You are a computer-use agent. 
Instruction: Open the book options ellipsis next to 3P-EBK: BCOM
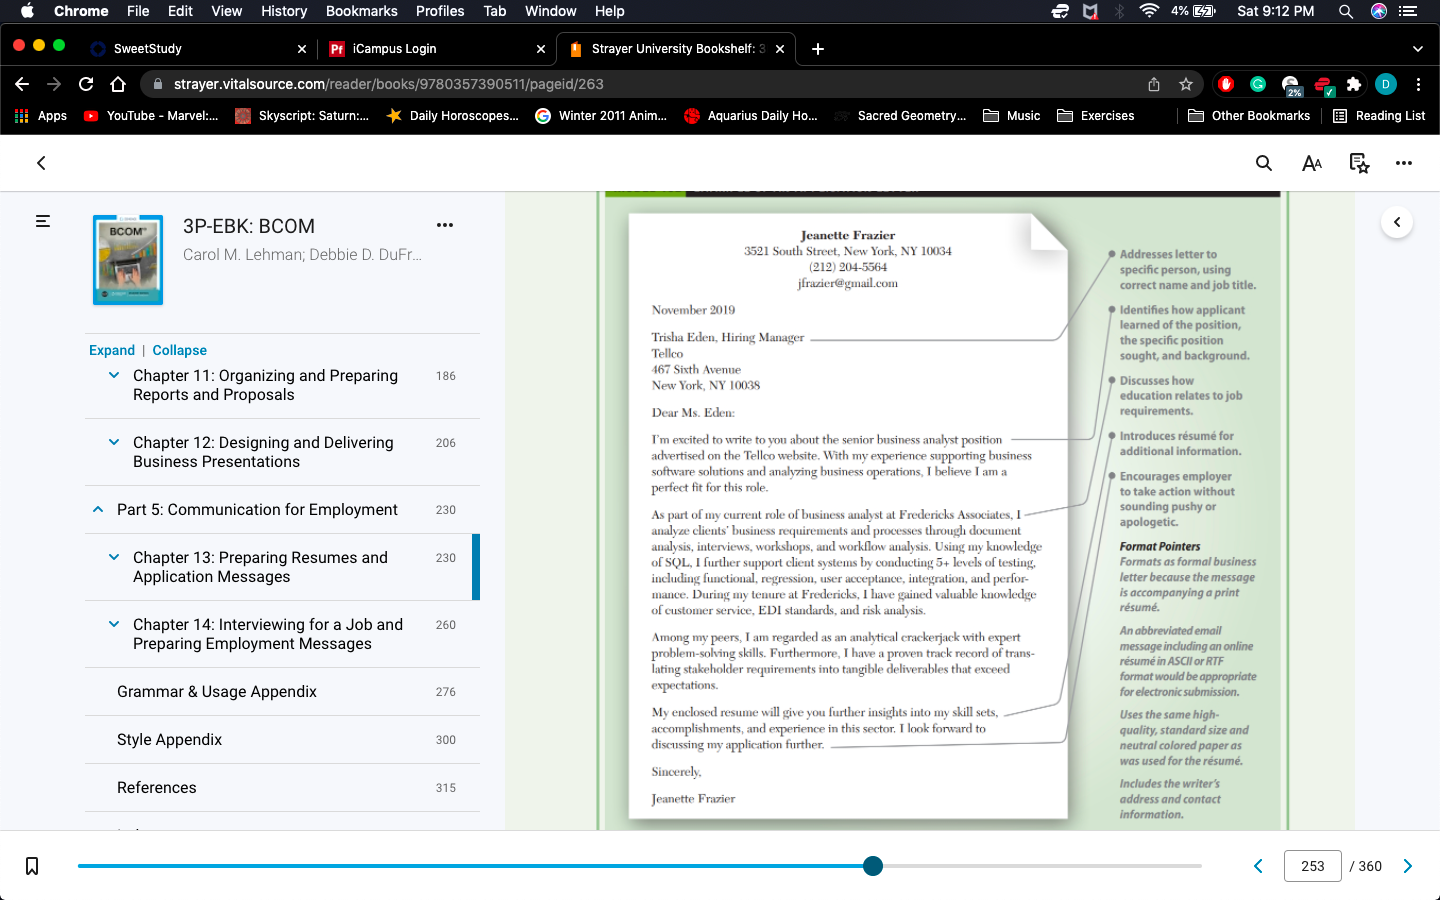coord(445,225)
